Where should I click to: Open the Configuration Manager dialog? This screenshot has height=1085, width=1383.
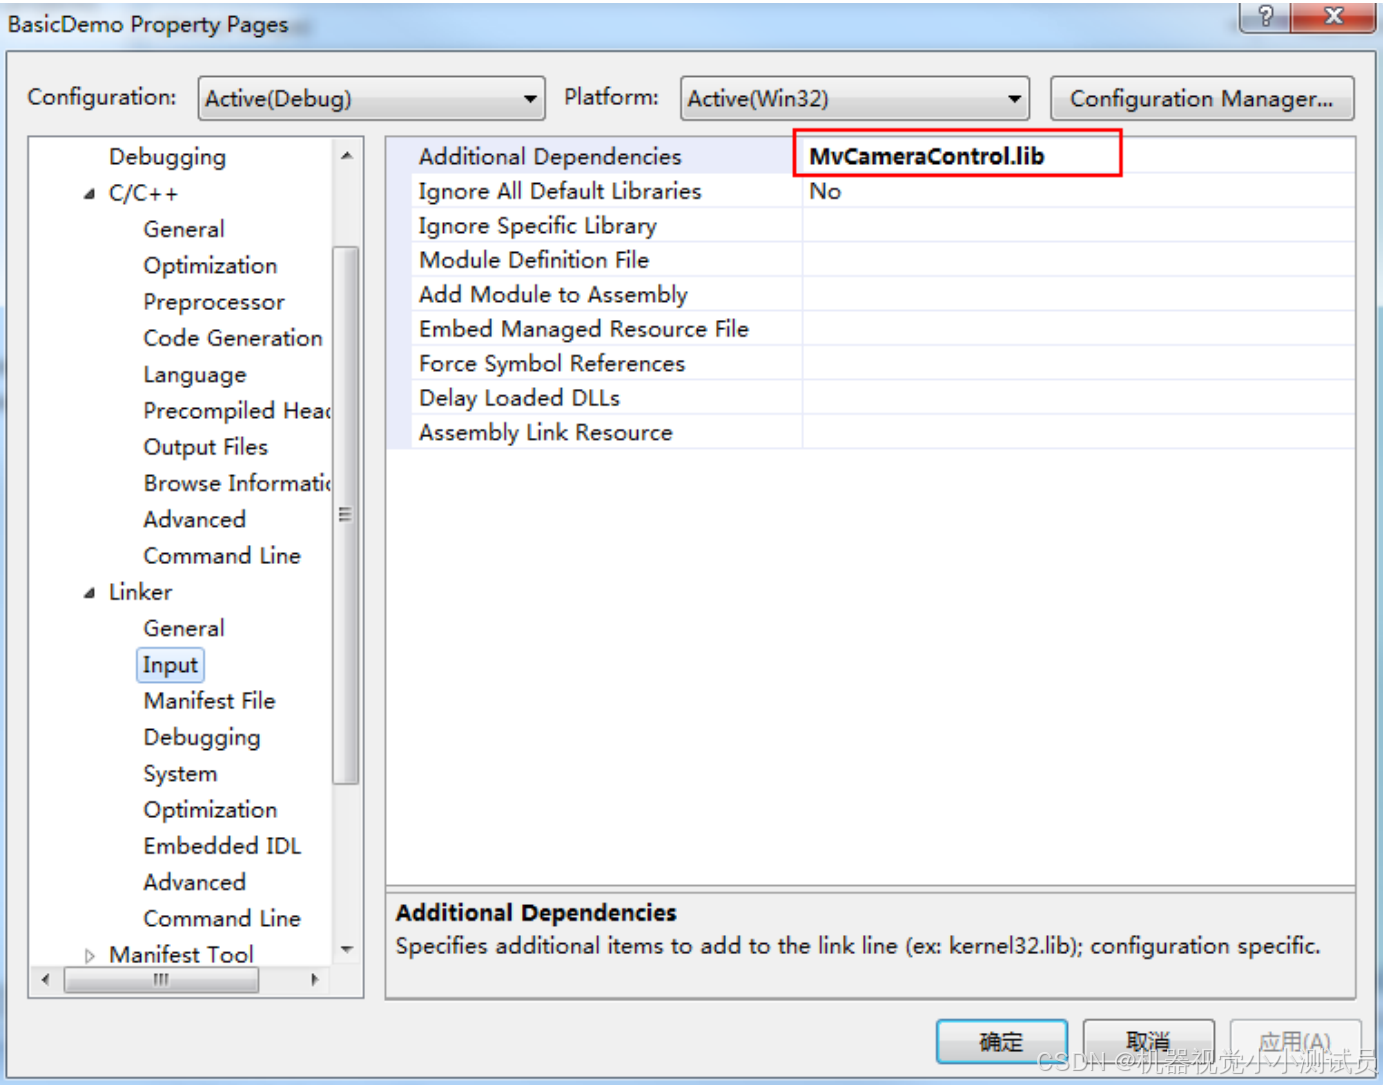[x=1201, y=98]
